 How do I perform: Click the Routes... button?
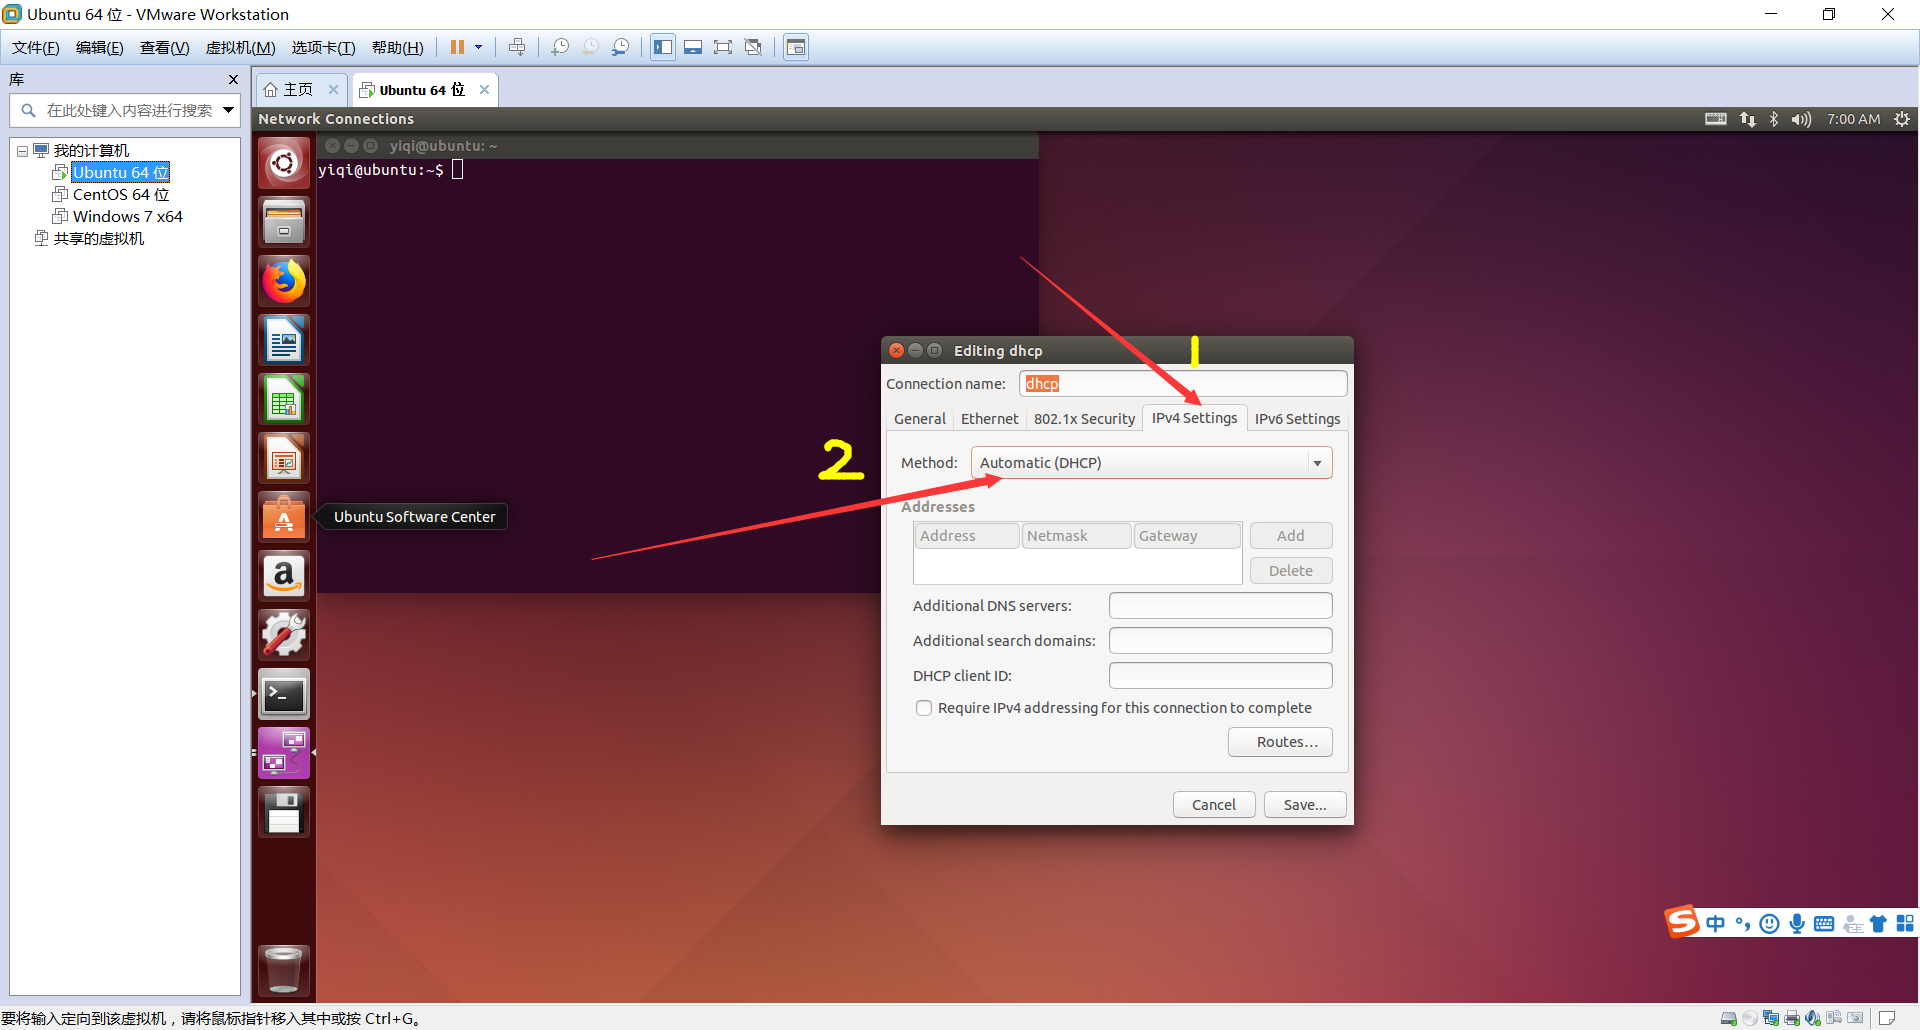(1280, 742)
